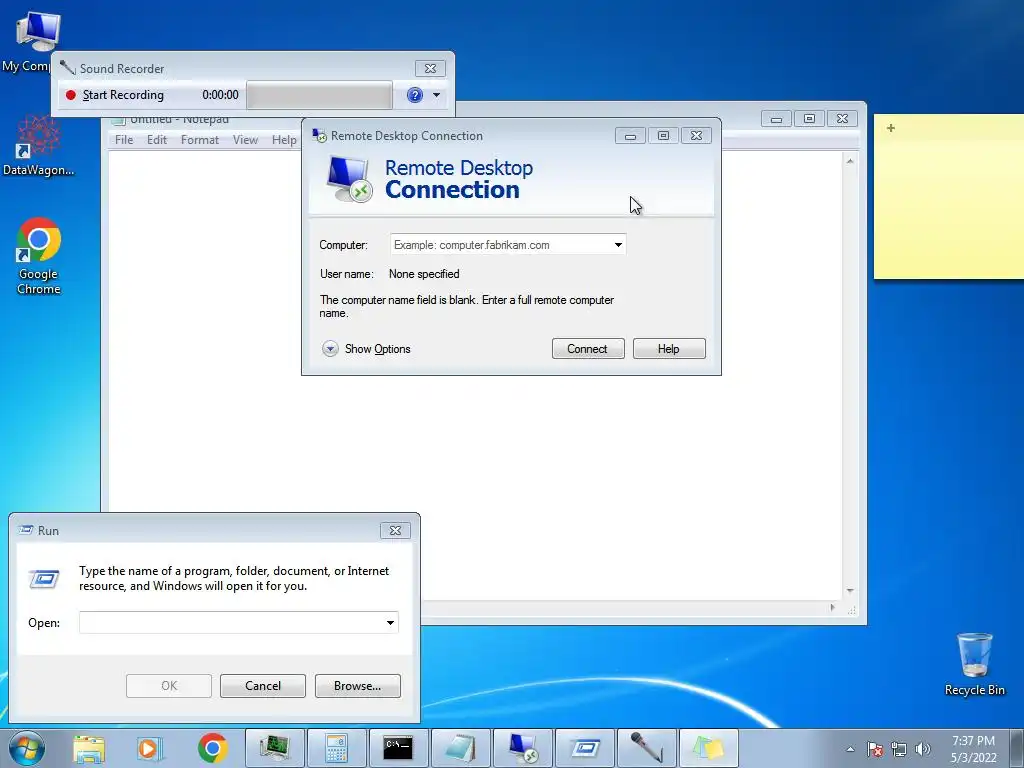Select the DataWagon desktop shortcut

[38, 145]
